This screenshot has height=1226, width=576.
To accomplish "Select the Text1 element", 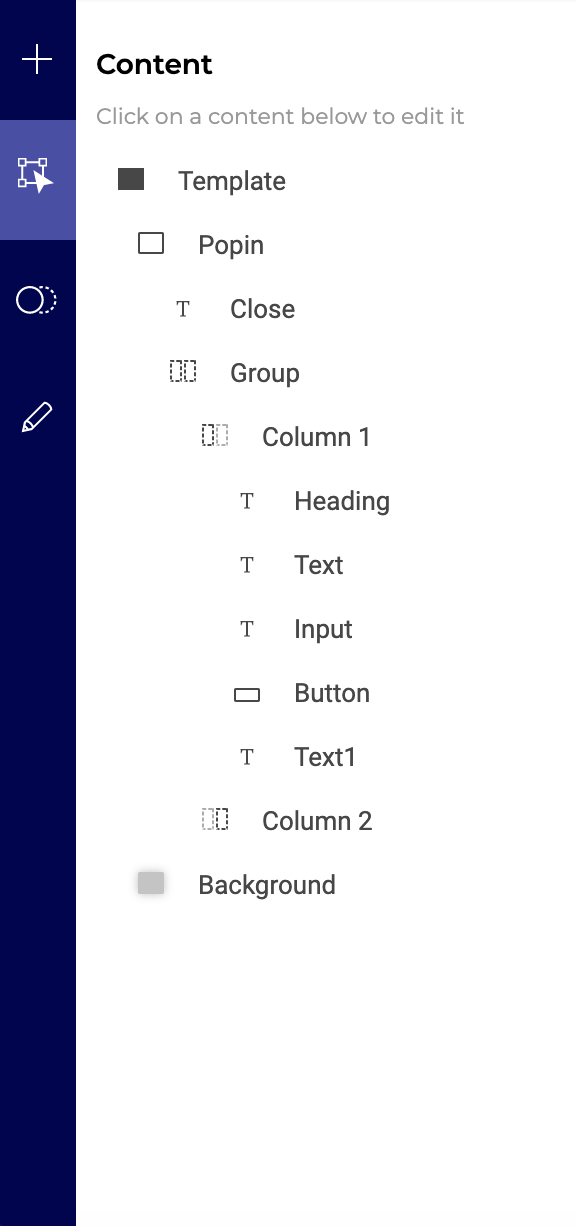I will tap(325, 757).
